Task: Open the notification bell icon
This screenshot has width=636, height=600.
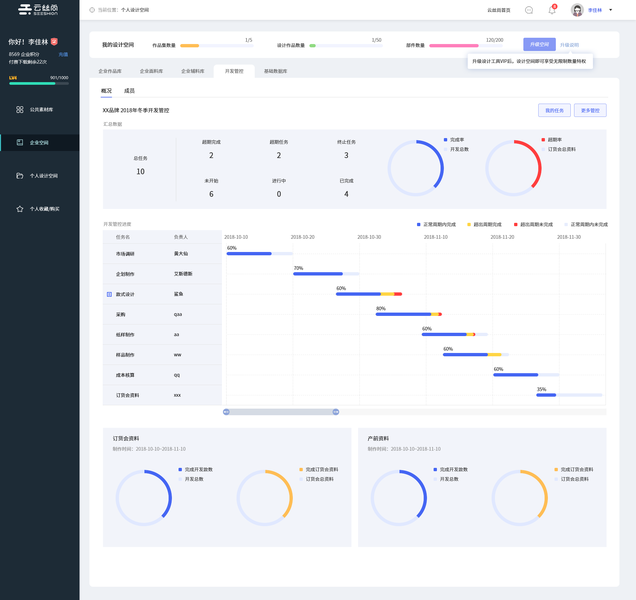Action: (552, 10)
